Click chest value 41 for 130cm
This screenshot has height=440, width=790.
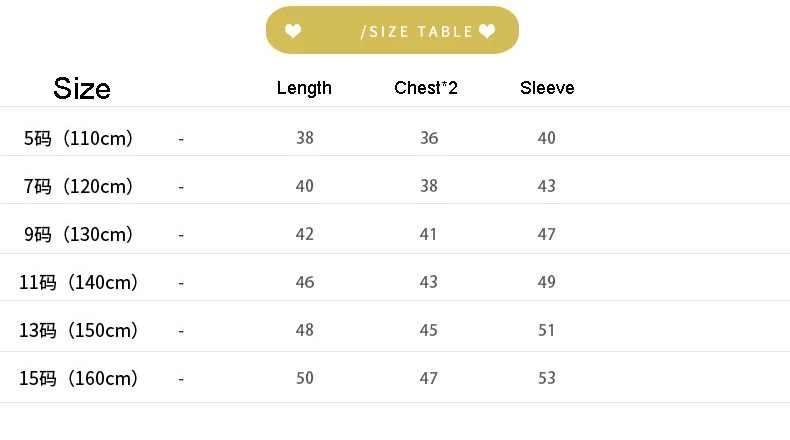[x=428, y=234]
